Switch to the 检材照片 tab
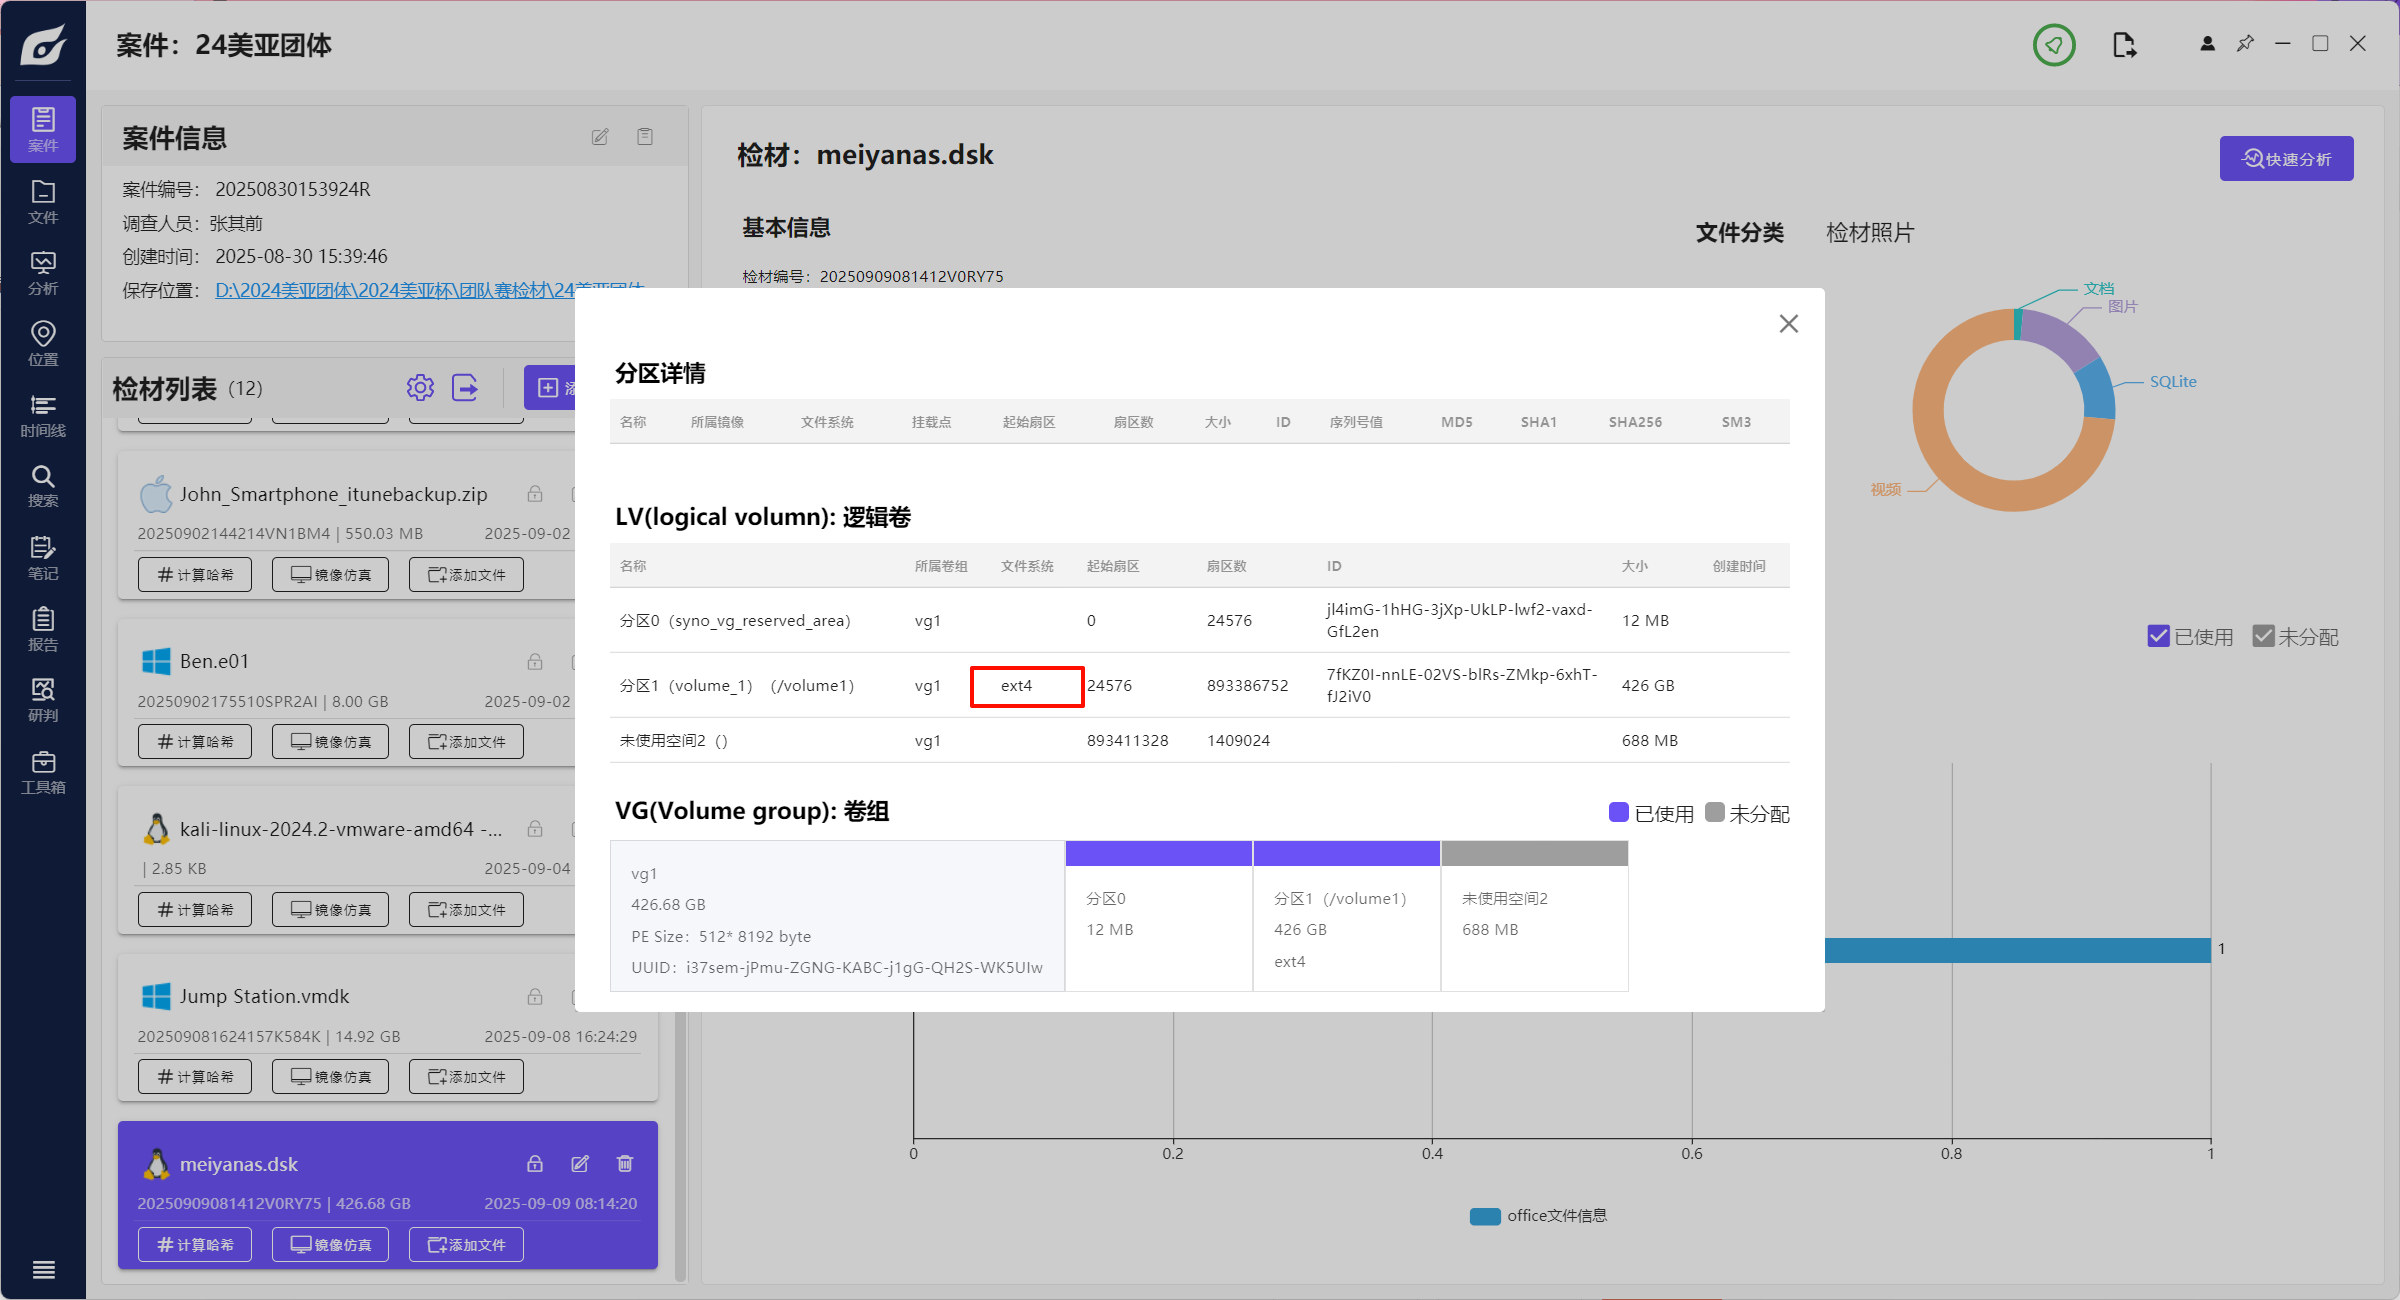Viewport: 2400px width, 1300px height. click(x=1869, y=233)
